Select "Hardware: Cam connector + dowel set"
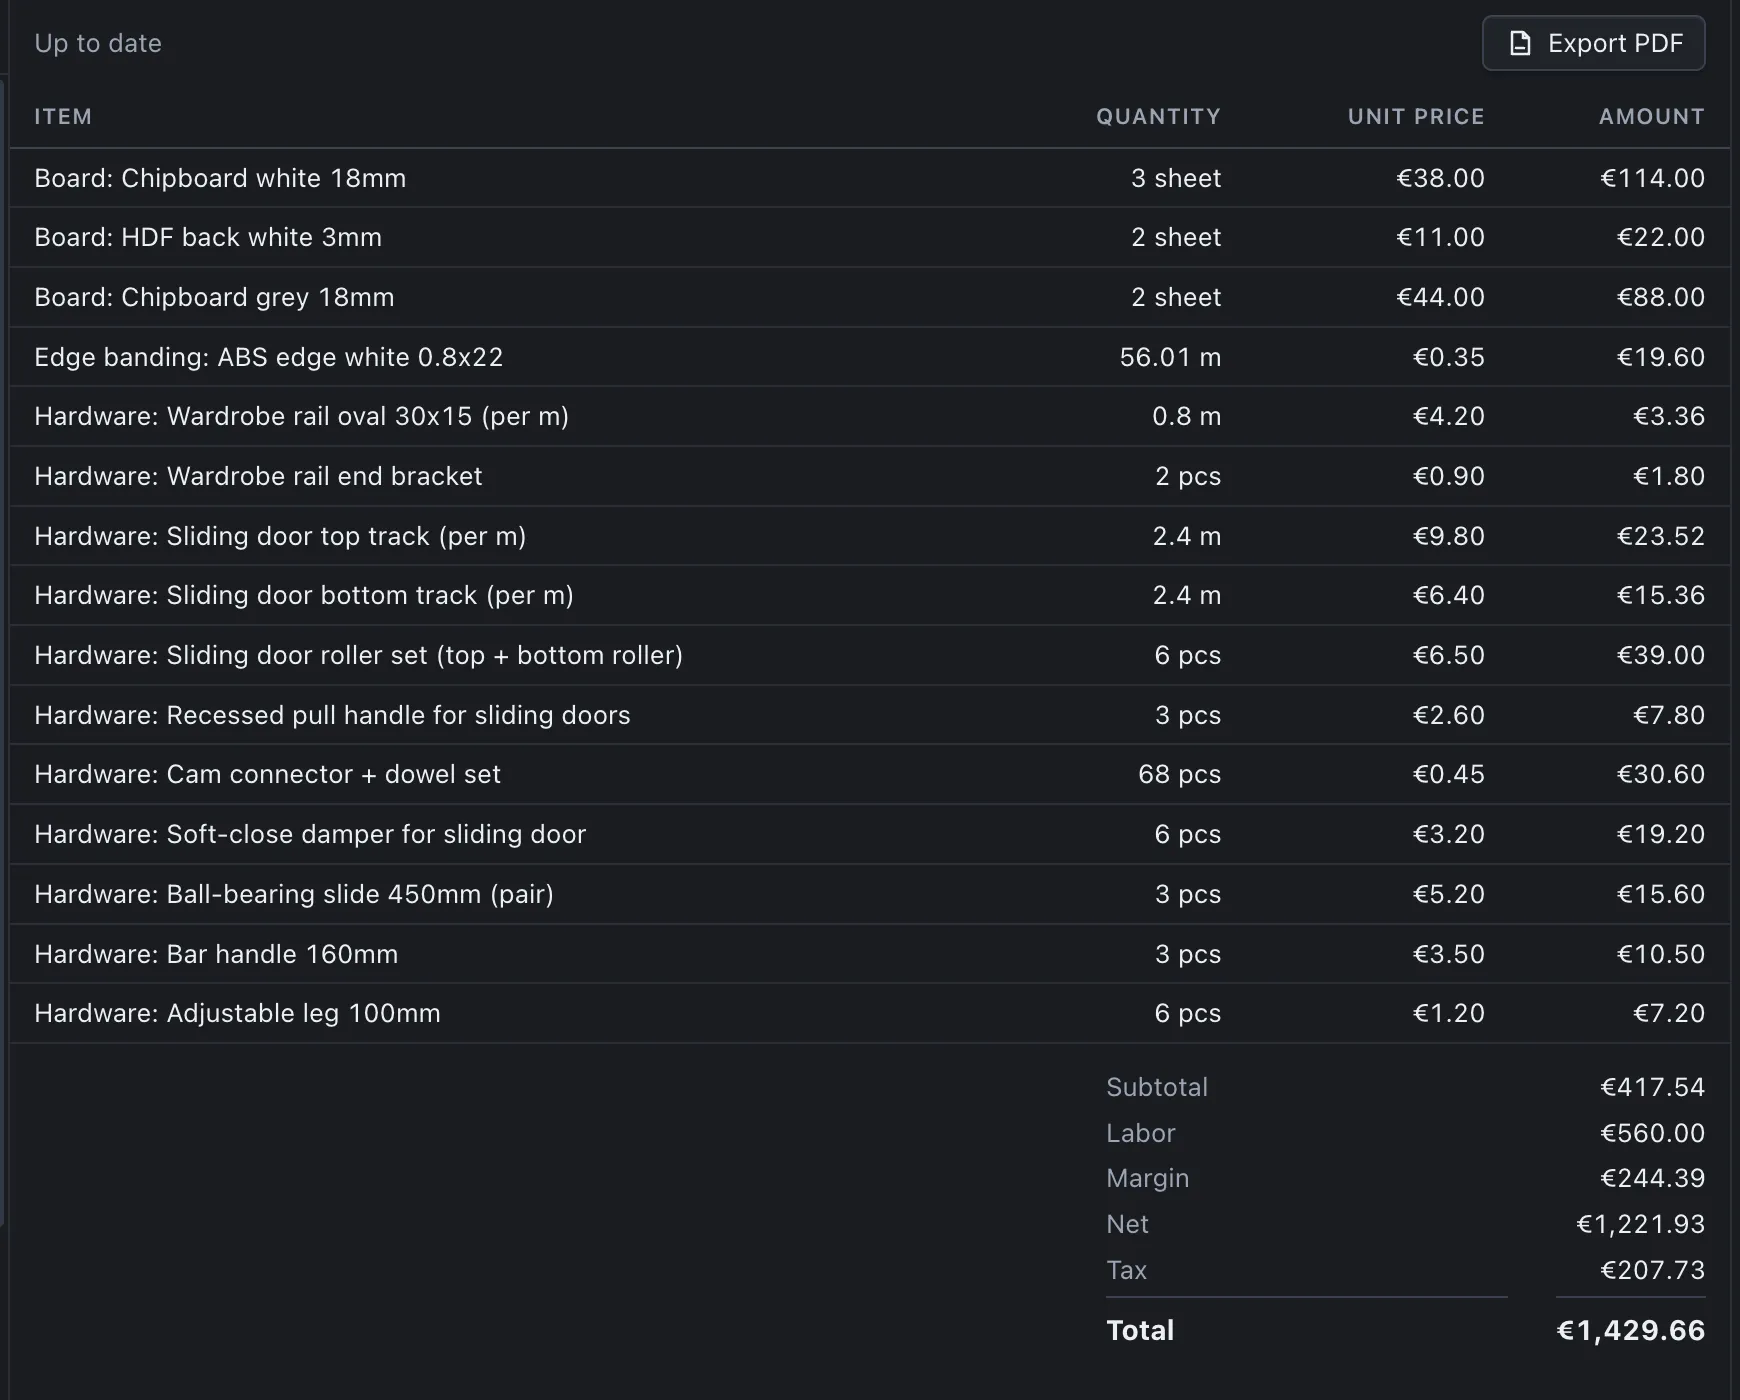Viewport: 1740px width, 1400px height. 267,774
